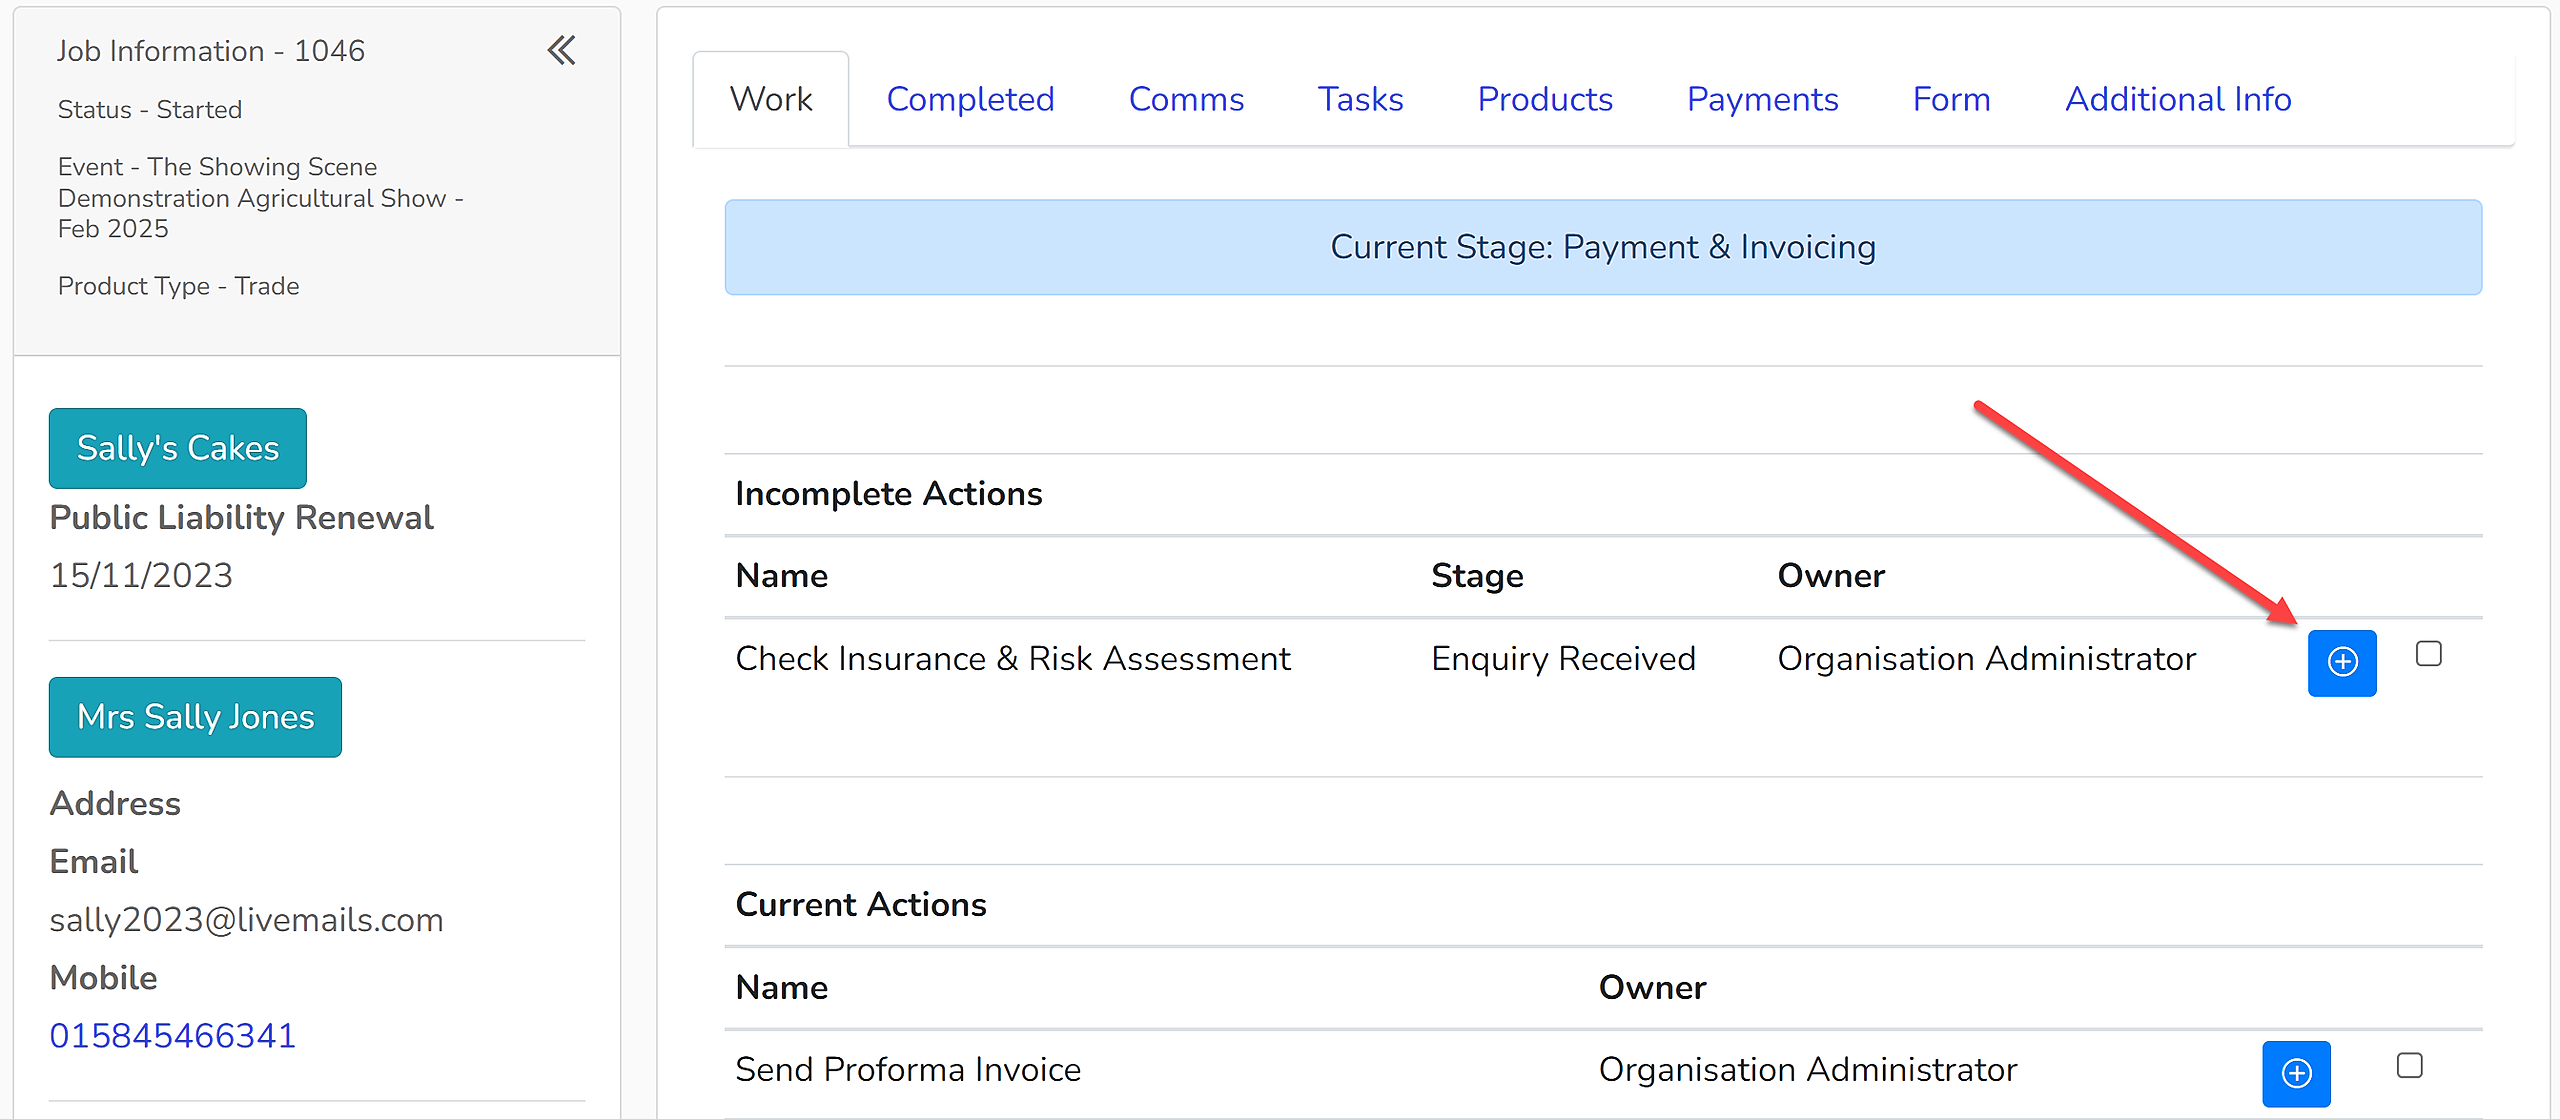
Task: Open the Form tab
Action: tap(1951, 99)
